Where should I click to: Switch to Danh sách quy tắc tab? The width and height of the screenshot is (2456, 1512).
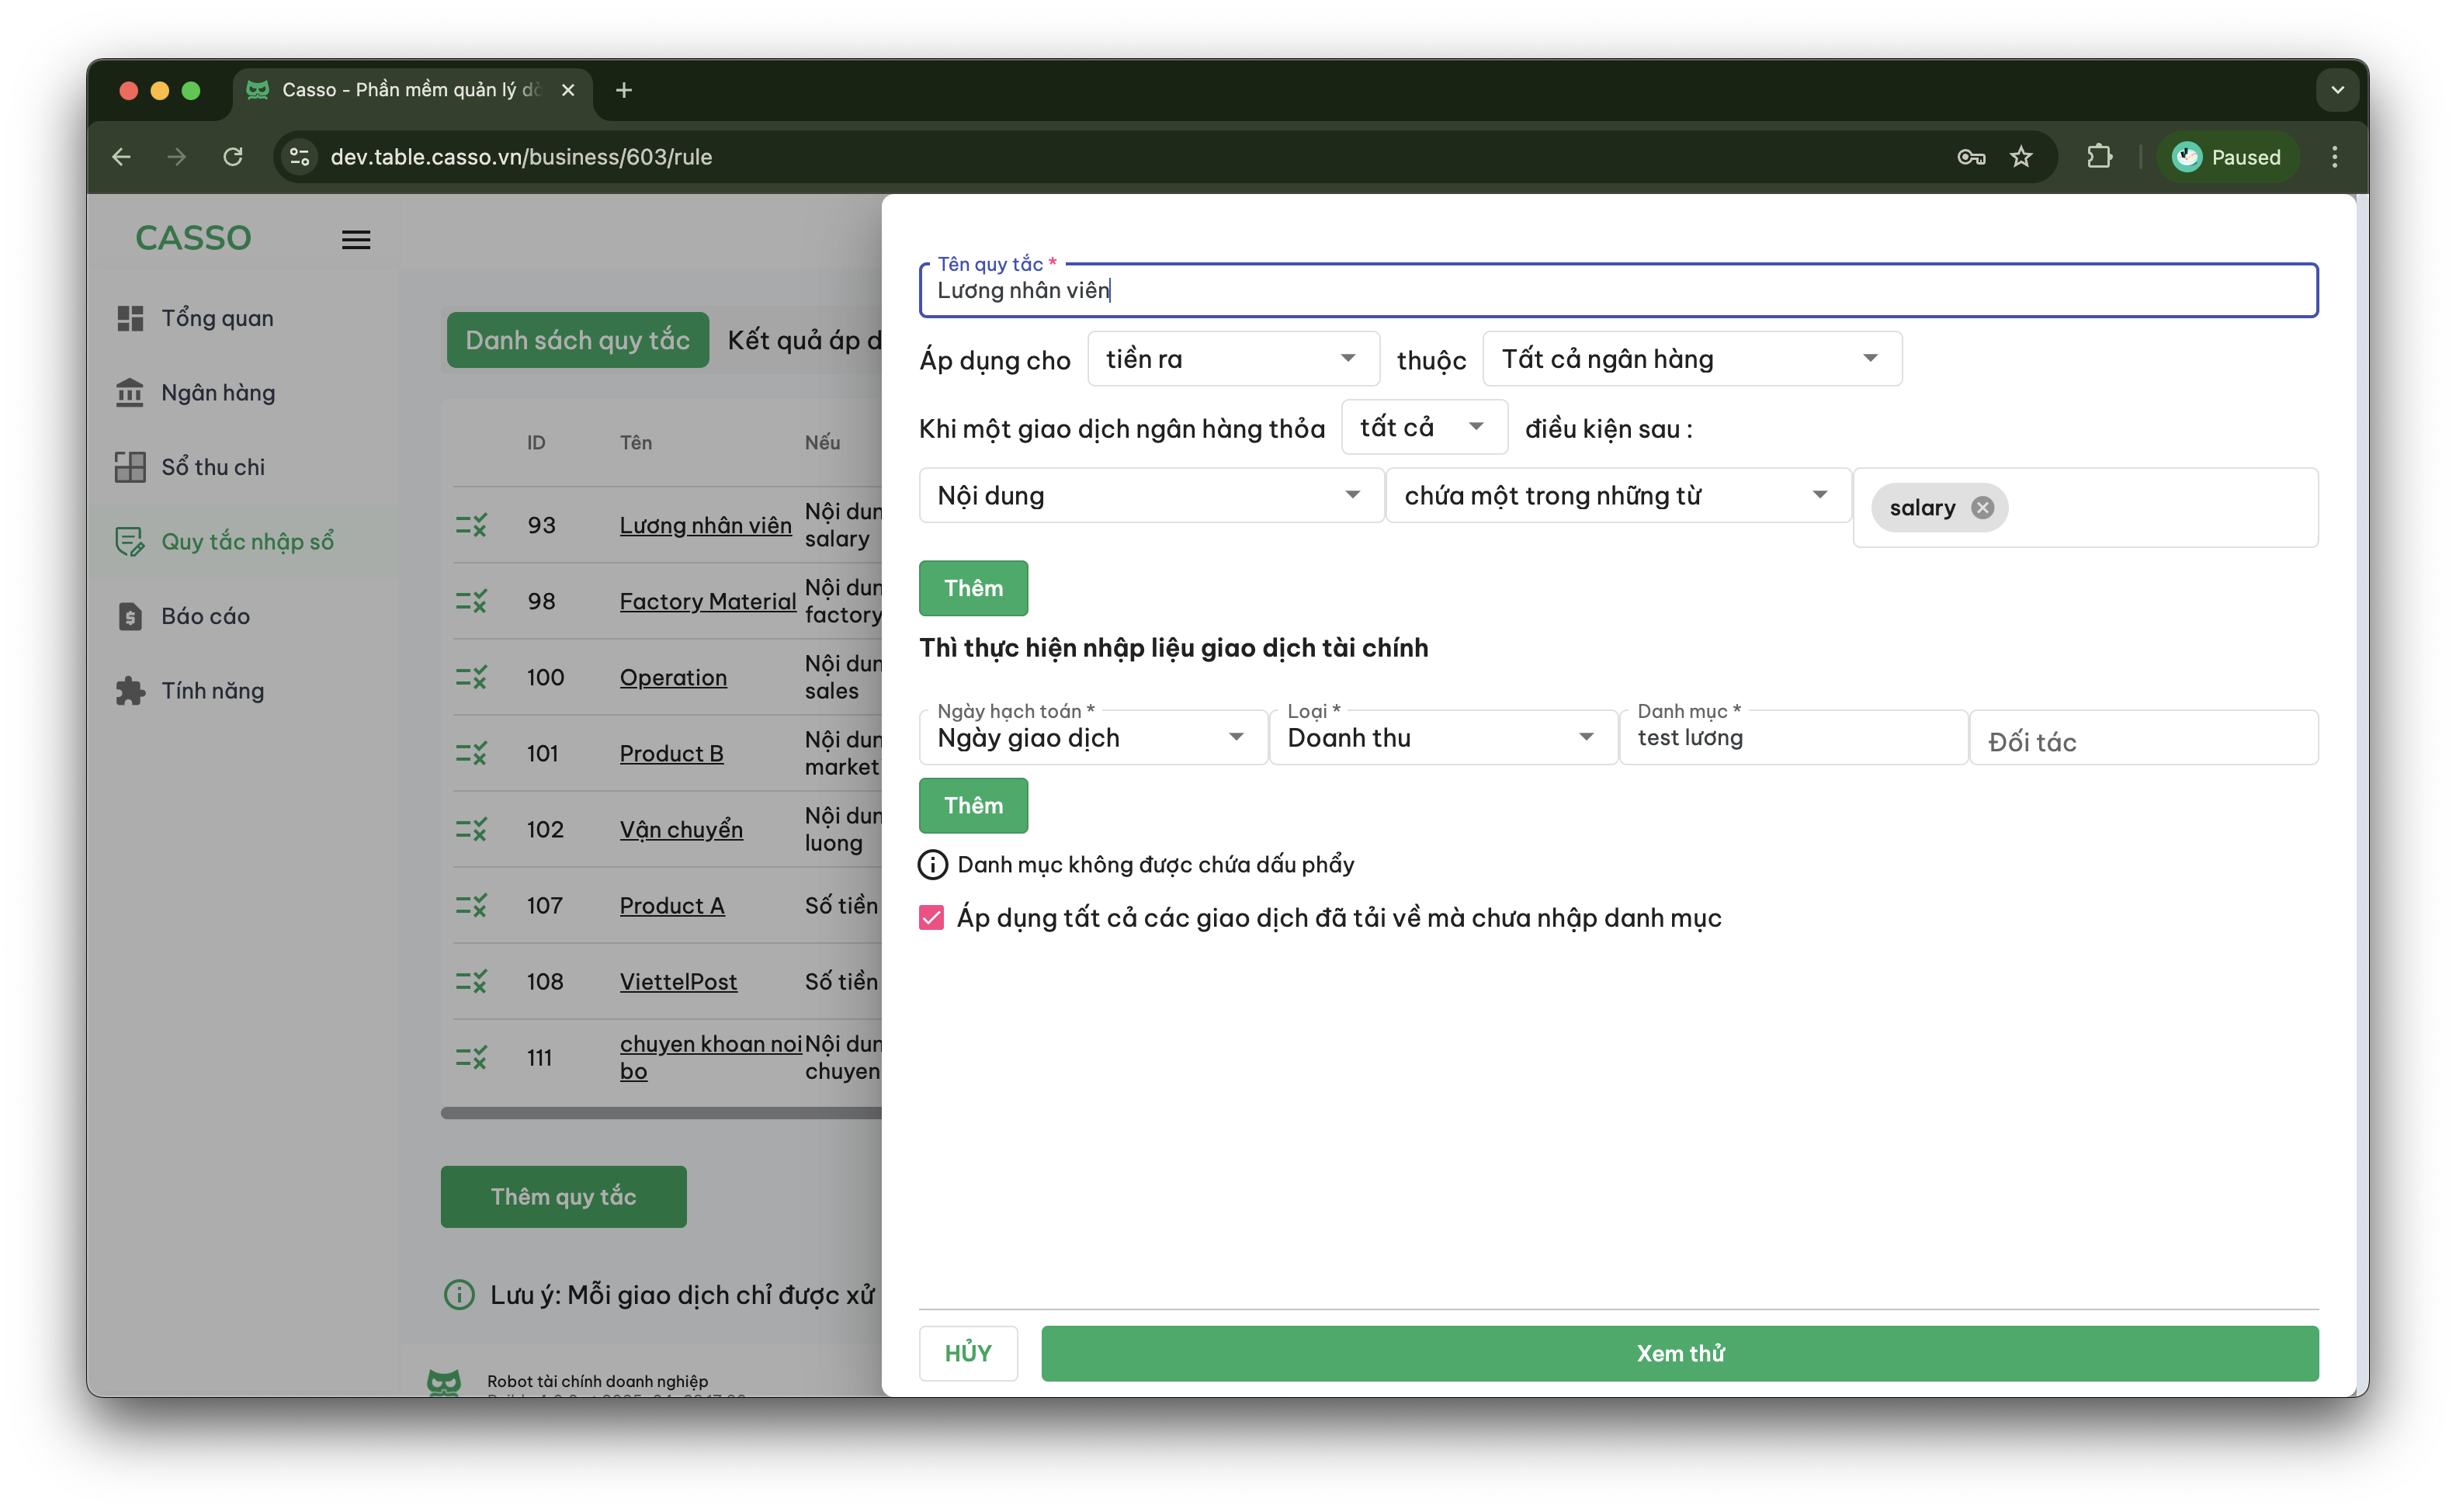[x=577, y=340]
